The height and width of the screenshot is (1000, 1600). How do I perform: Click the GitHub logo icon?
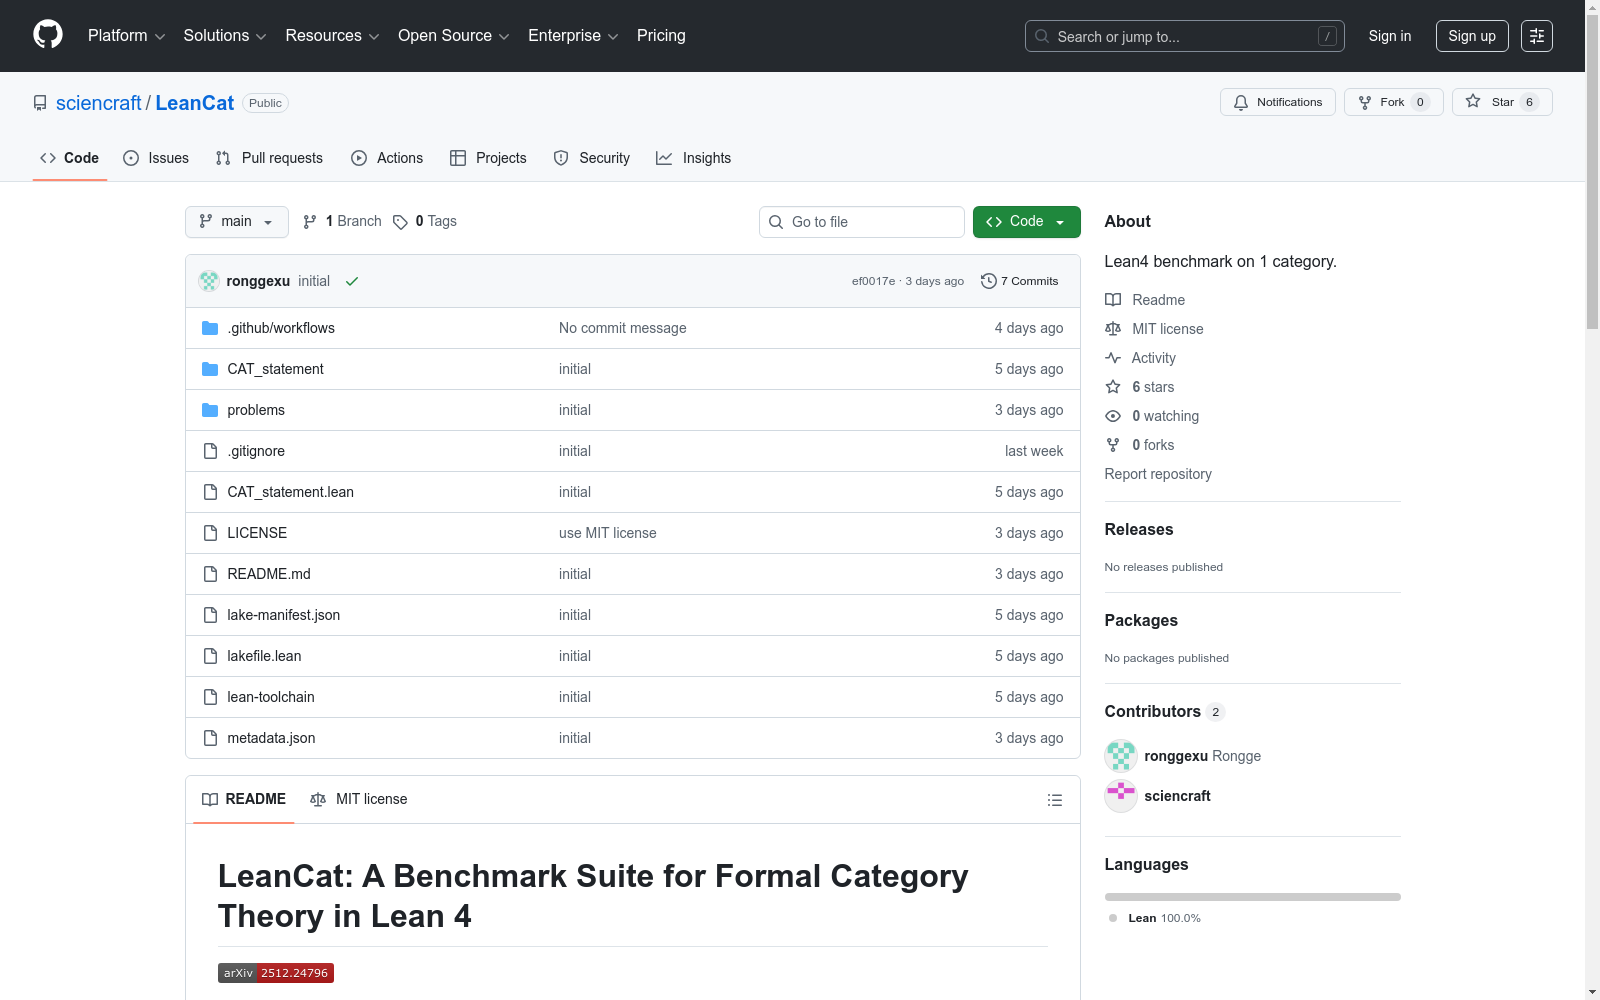(x=48, y=35)
